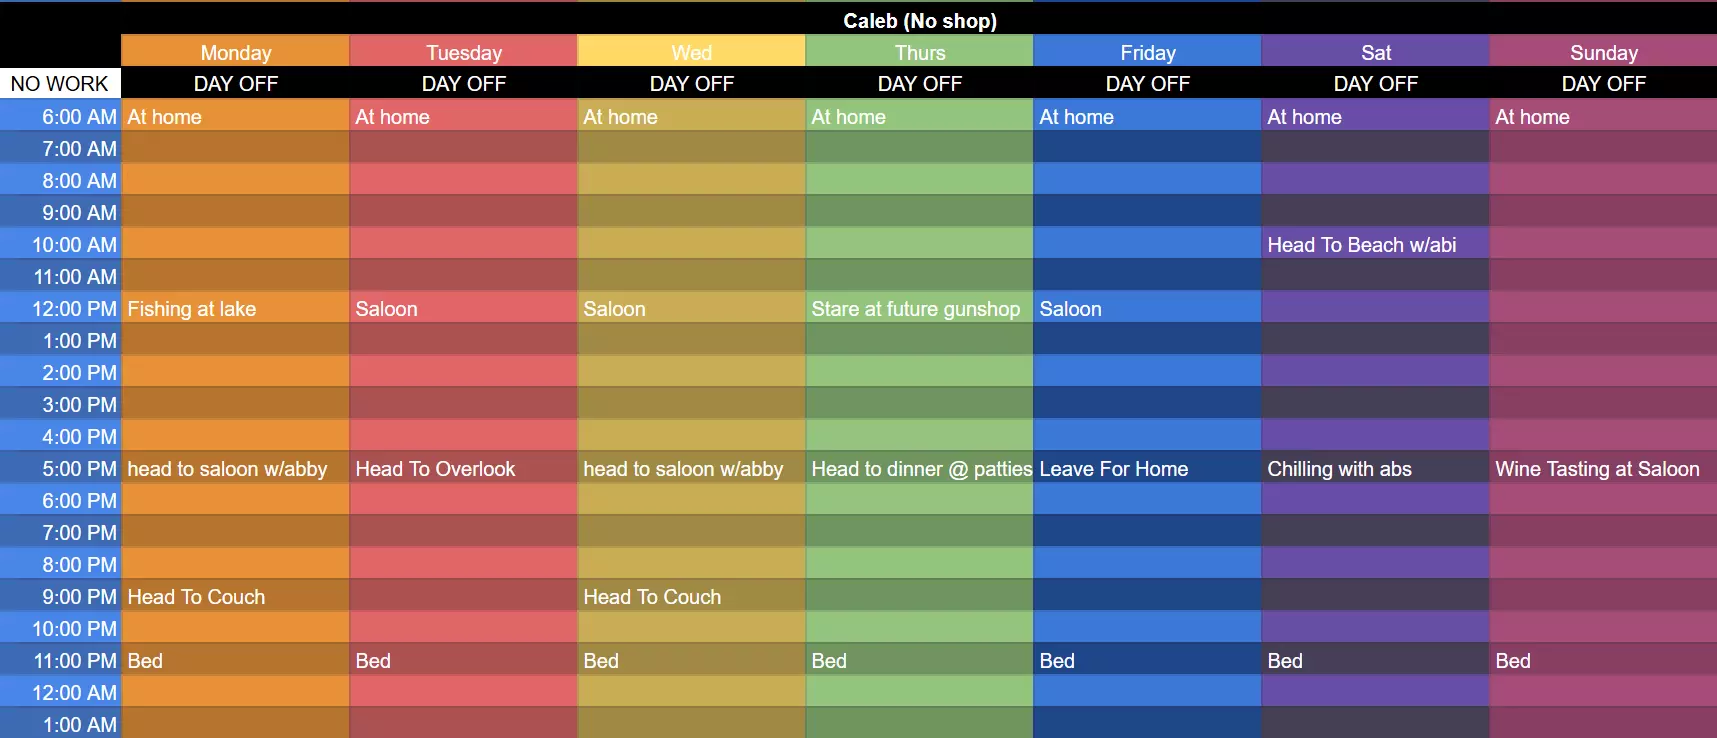Click Wednesday's Head To Couch cell
This screenshot has width=1717, height=738.
[x=691, y=597]
